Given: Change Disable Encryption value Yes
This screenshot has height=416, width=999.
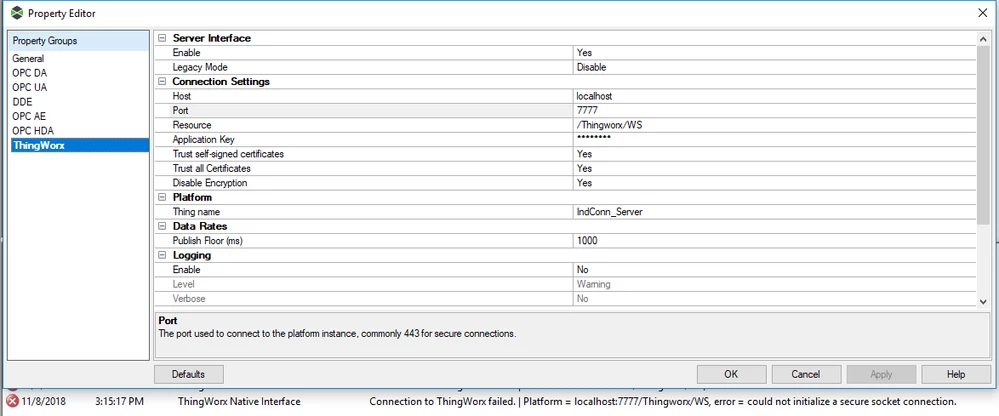Looking at the screenshot, I should point(773,183).
